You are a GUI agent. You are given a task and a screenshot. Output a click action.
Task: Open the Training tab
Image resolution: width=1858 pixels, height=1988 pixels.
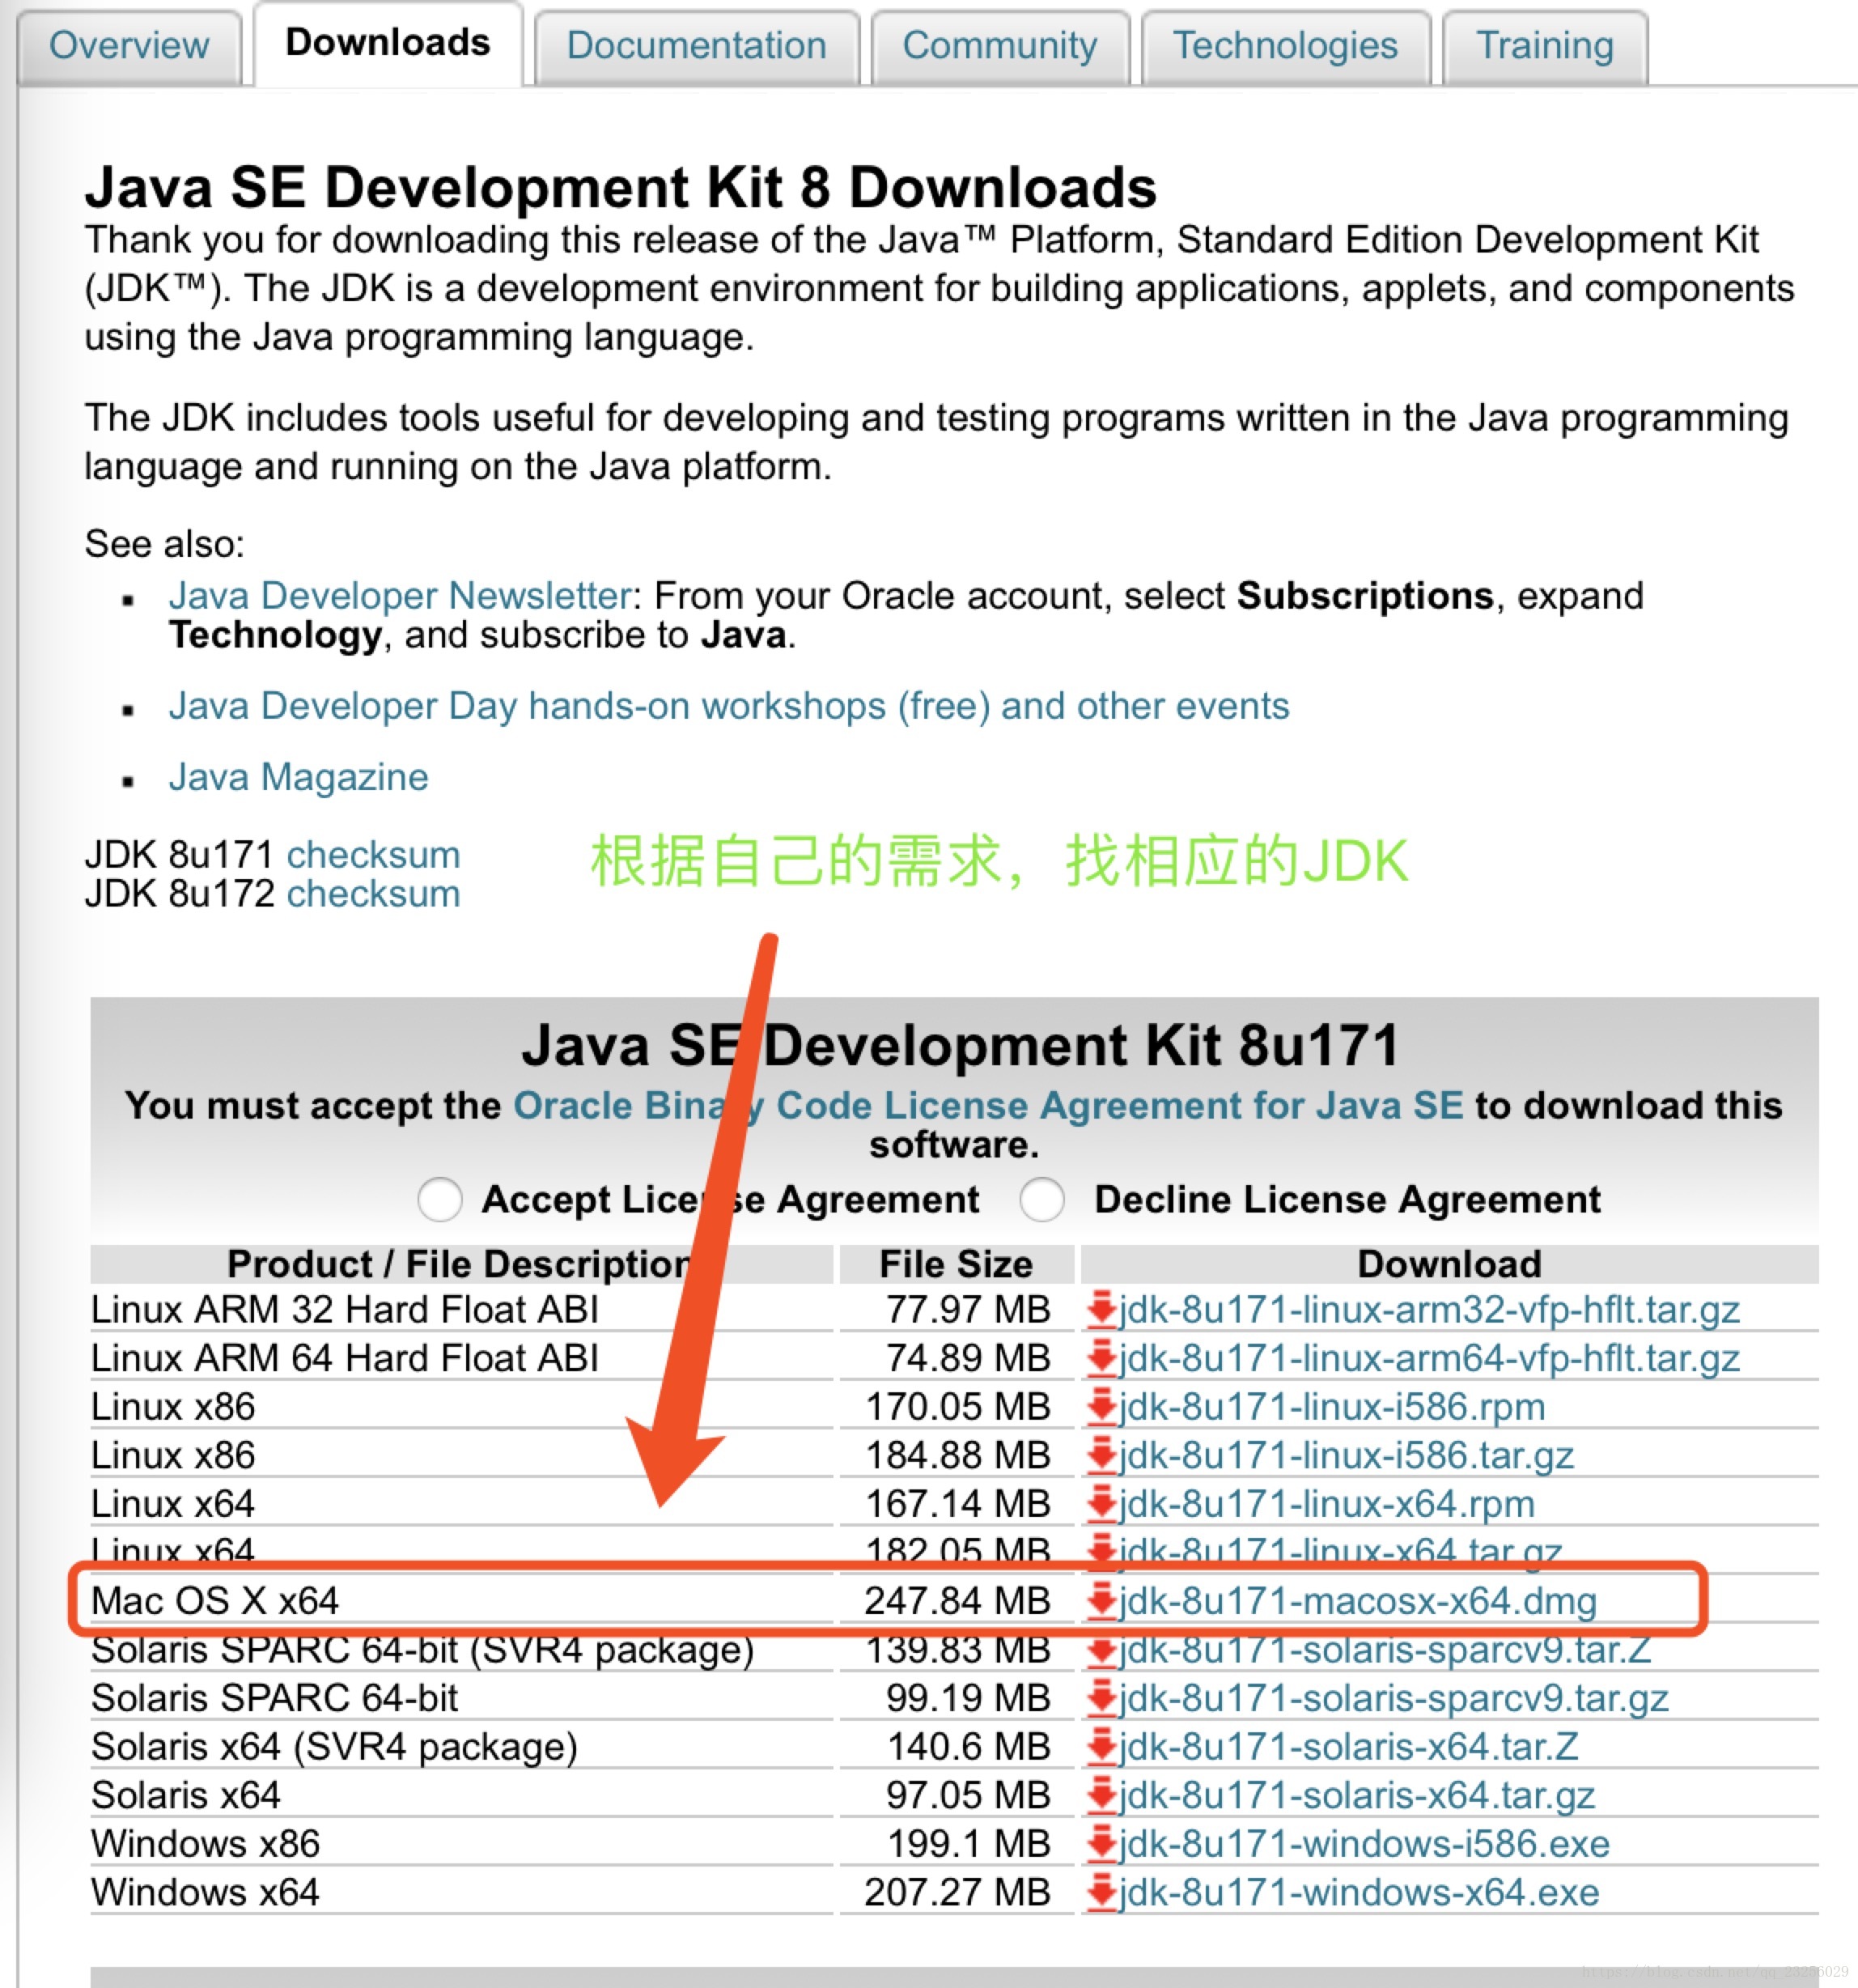(x=1544, y=46)
